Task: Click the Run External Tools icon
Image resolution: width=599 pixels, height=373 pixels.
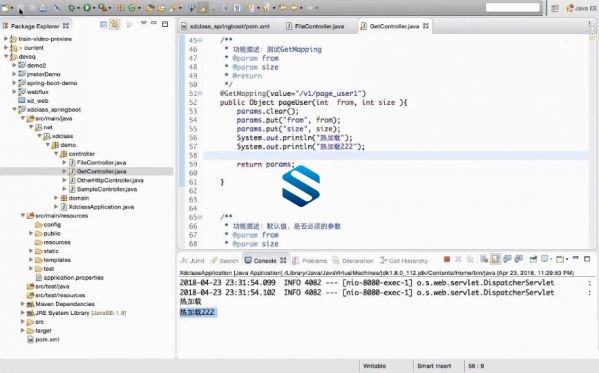Action: [x=102, y=8]
